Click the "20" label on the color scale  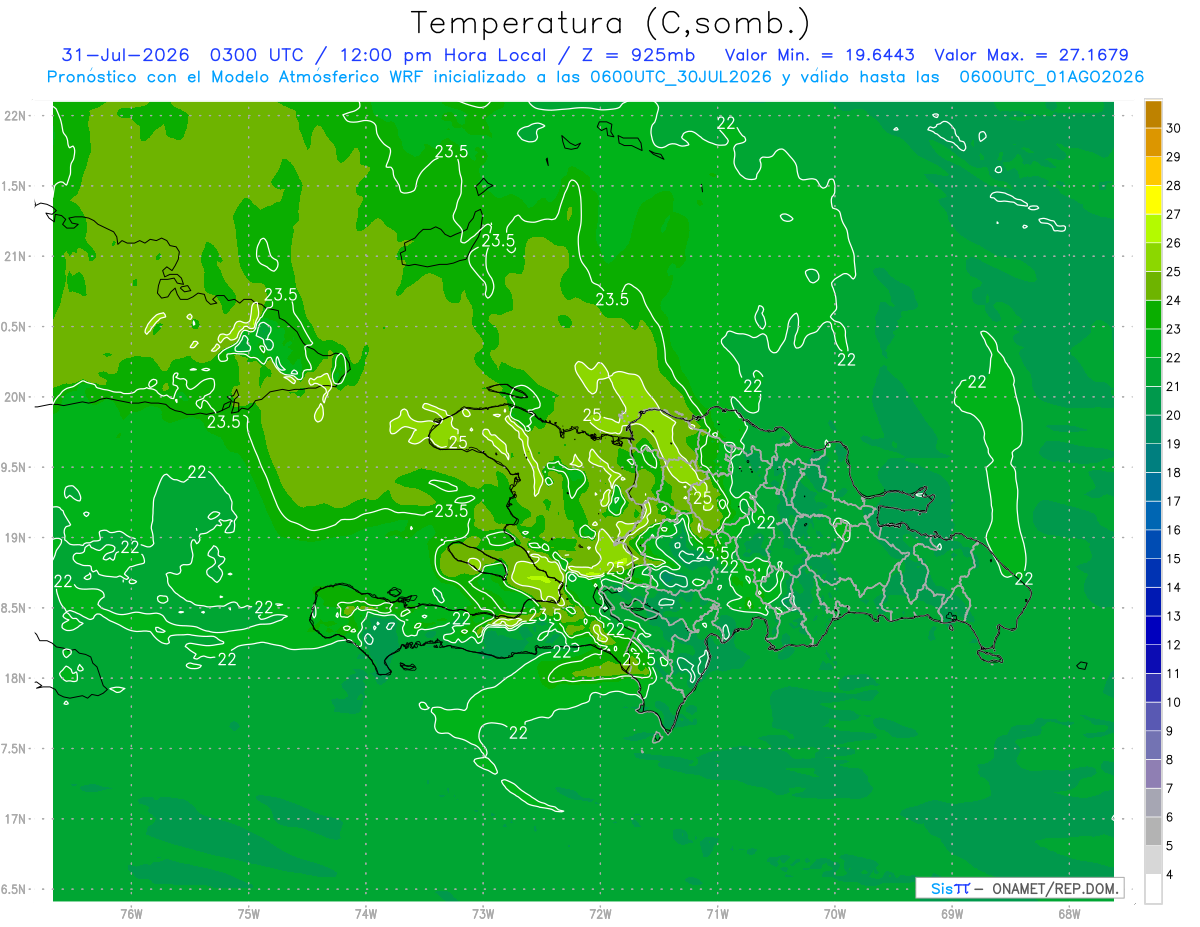tap(1174, 415)
